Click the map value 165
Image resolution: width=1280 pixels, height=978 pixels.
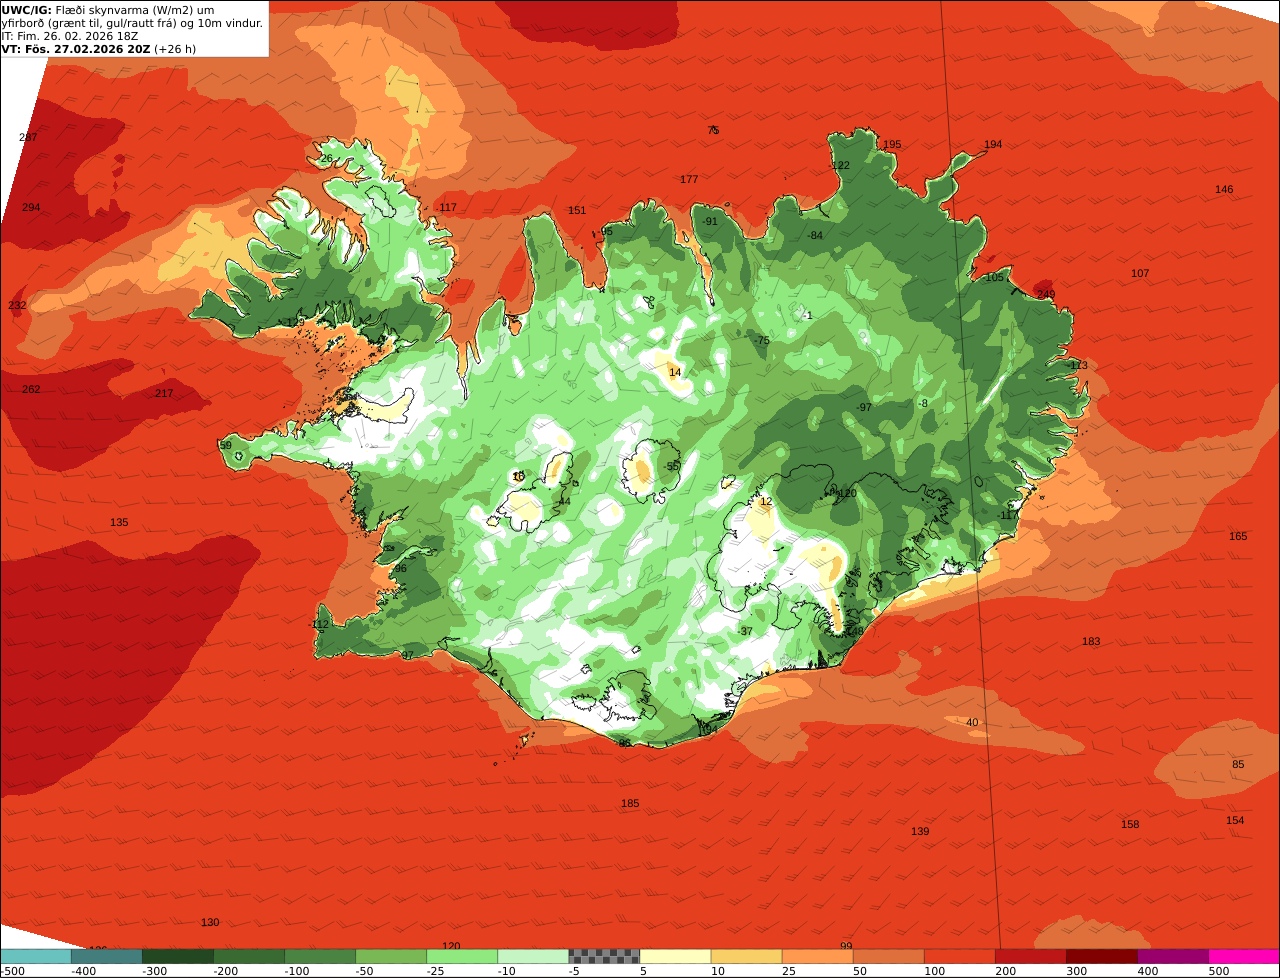1238,536
